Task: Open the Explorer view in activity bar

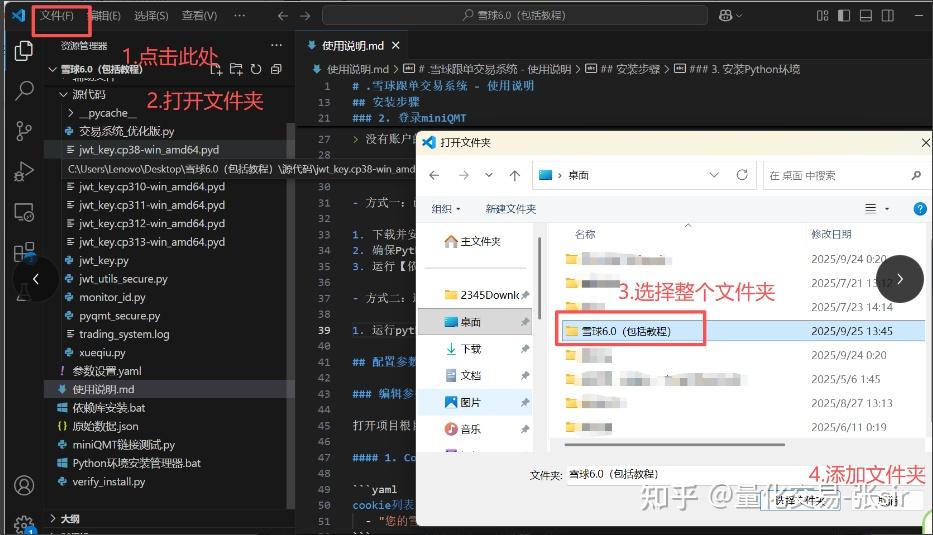Action: 24,51
